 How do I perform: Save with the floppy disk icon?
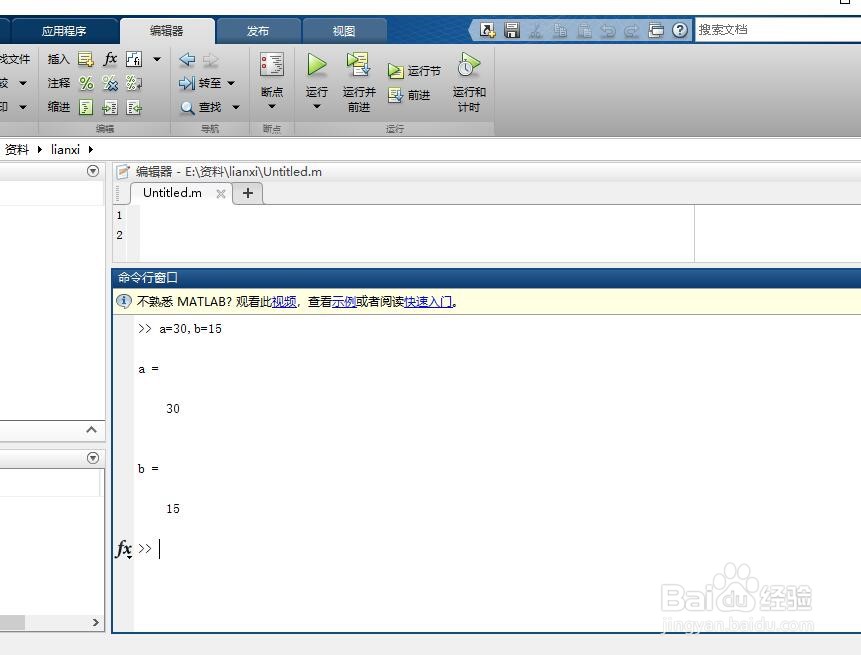pos(512,30)
